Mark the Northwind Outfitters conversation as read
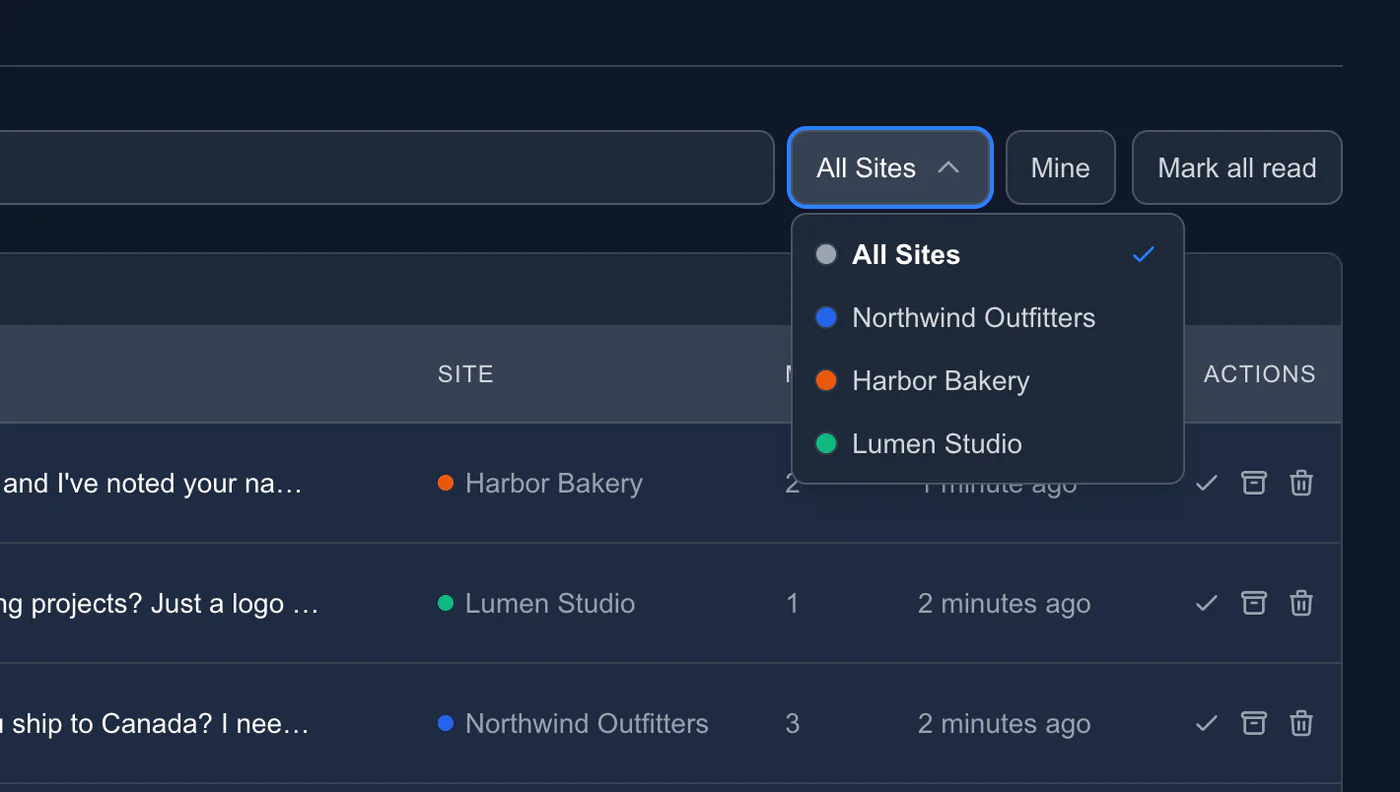 coord(1207,723)
